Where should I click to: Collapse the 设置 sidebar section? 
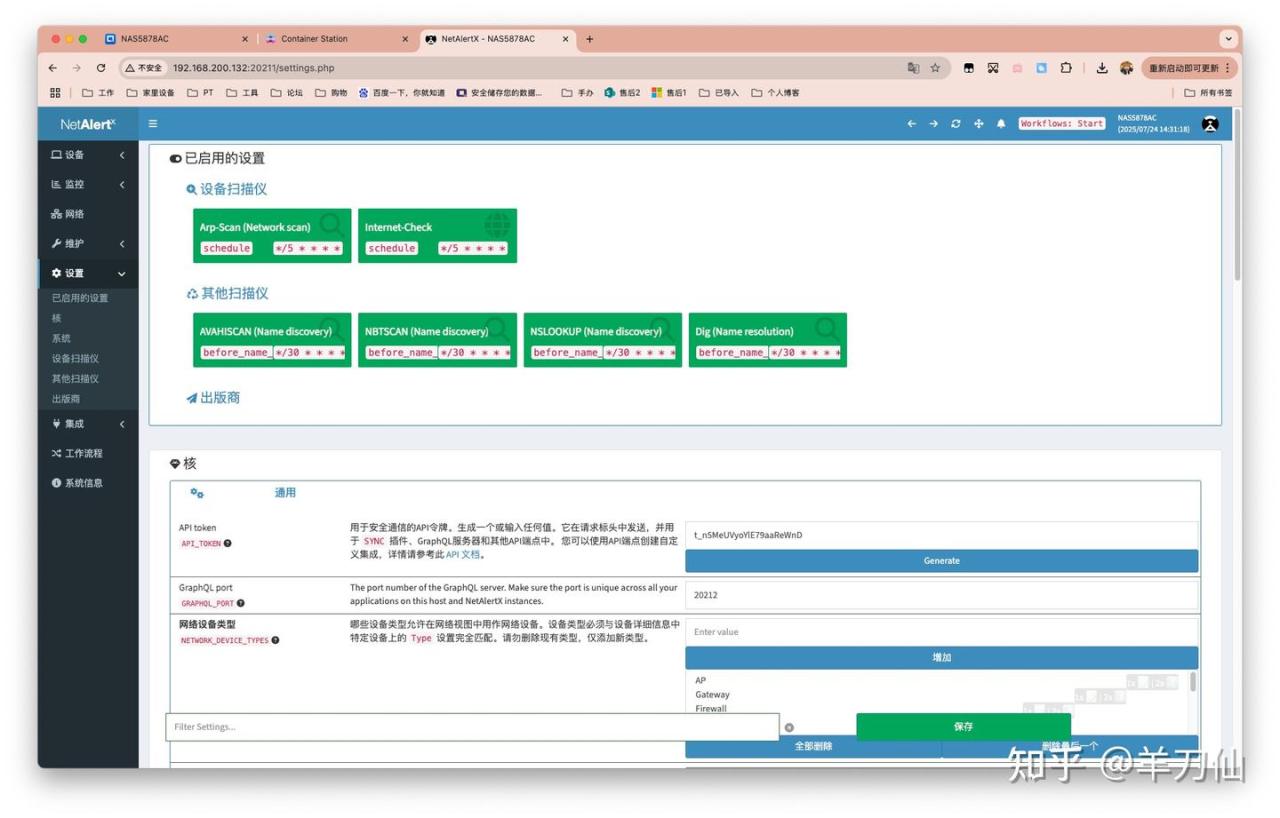88,274
